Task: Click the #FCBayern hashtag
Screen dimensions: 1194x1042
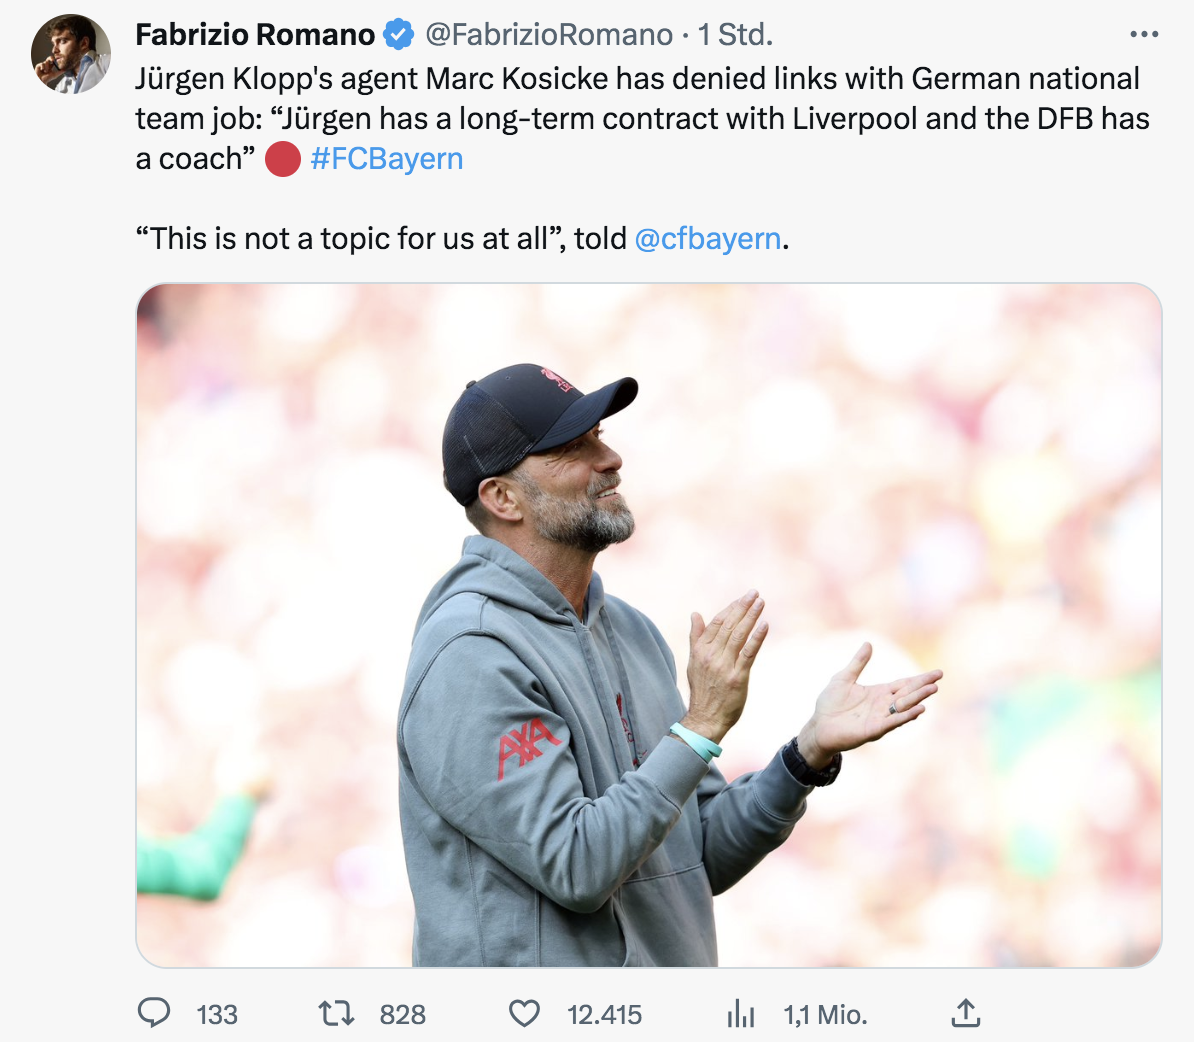Action: [387, 159]
